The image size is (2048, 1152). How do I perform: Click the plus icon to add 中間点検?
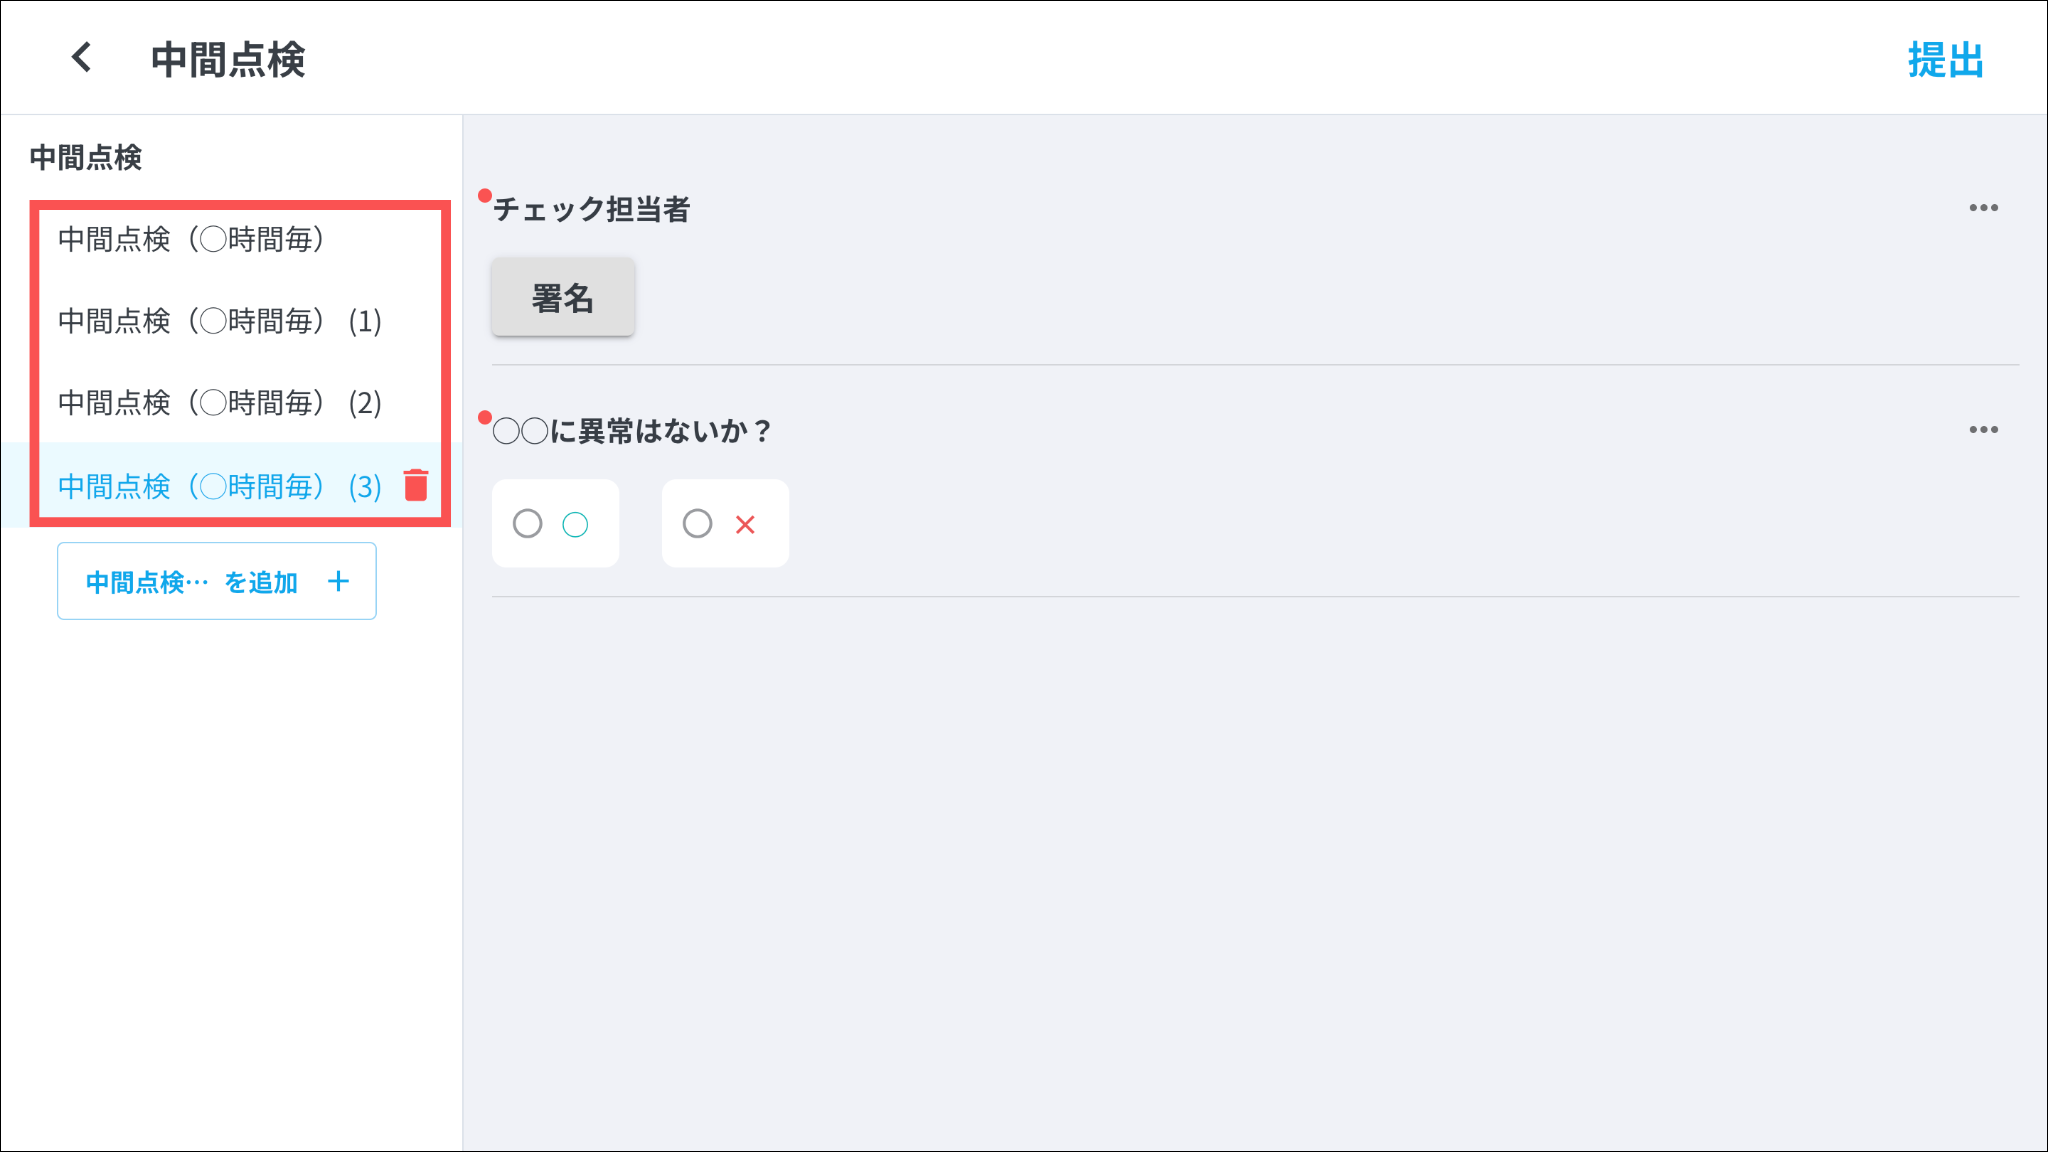pyautogui.click(x=338, y=581)
